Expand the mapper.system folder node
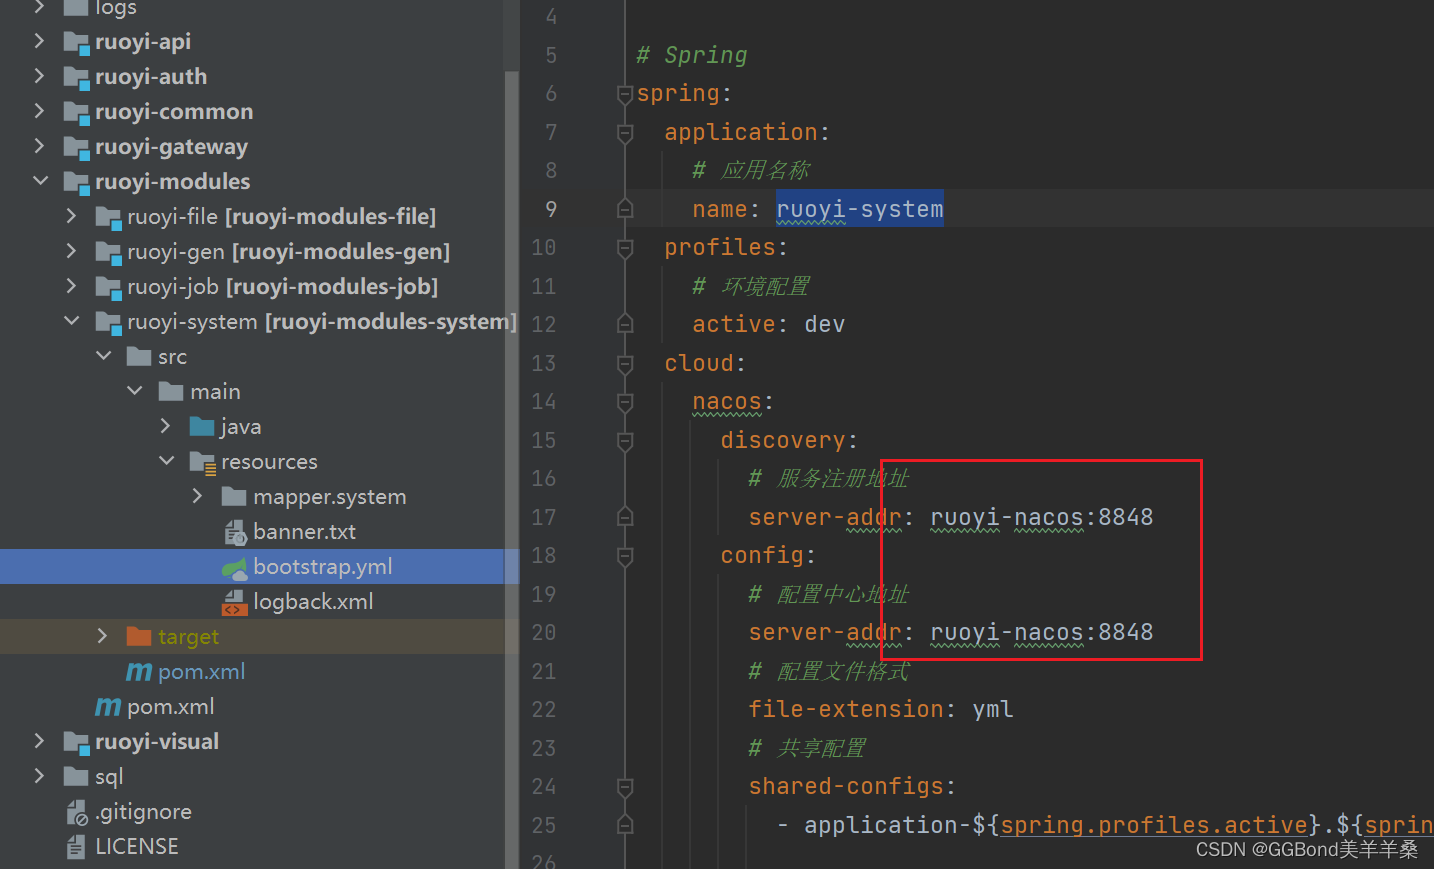The image size is (1434, 869). pos(197,496)
